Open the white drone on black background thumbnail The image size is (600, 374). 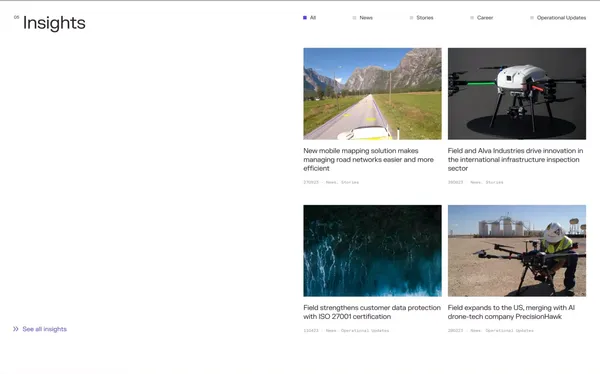pos(517,94)
